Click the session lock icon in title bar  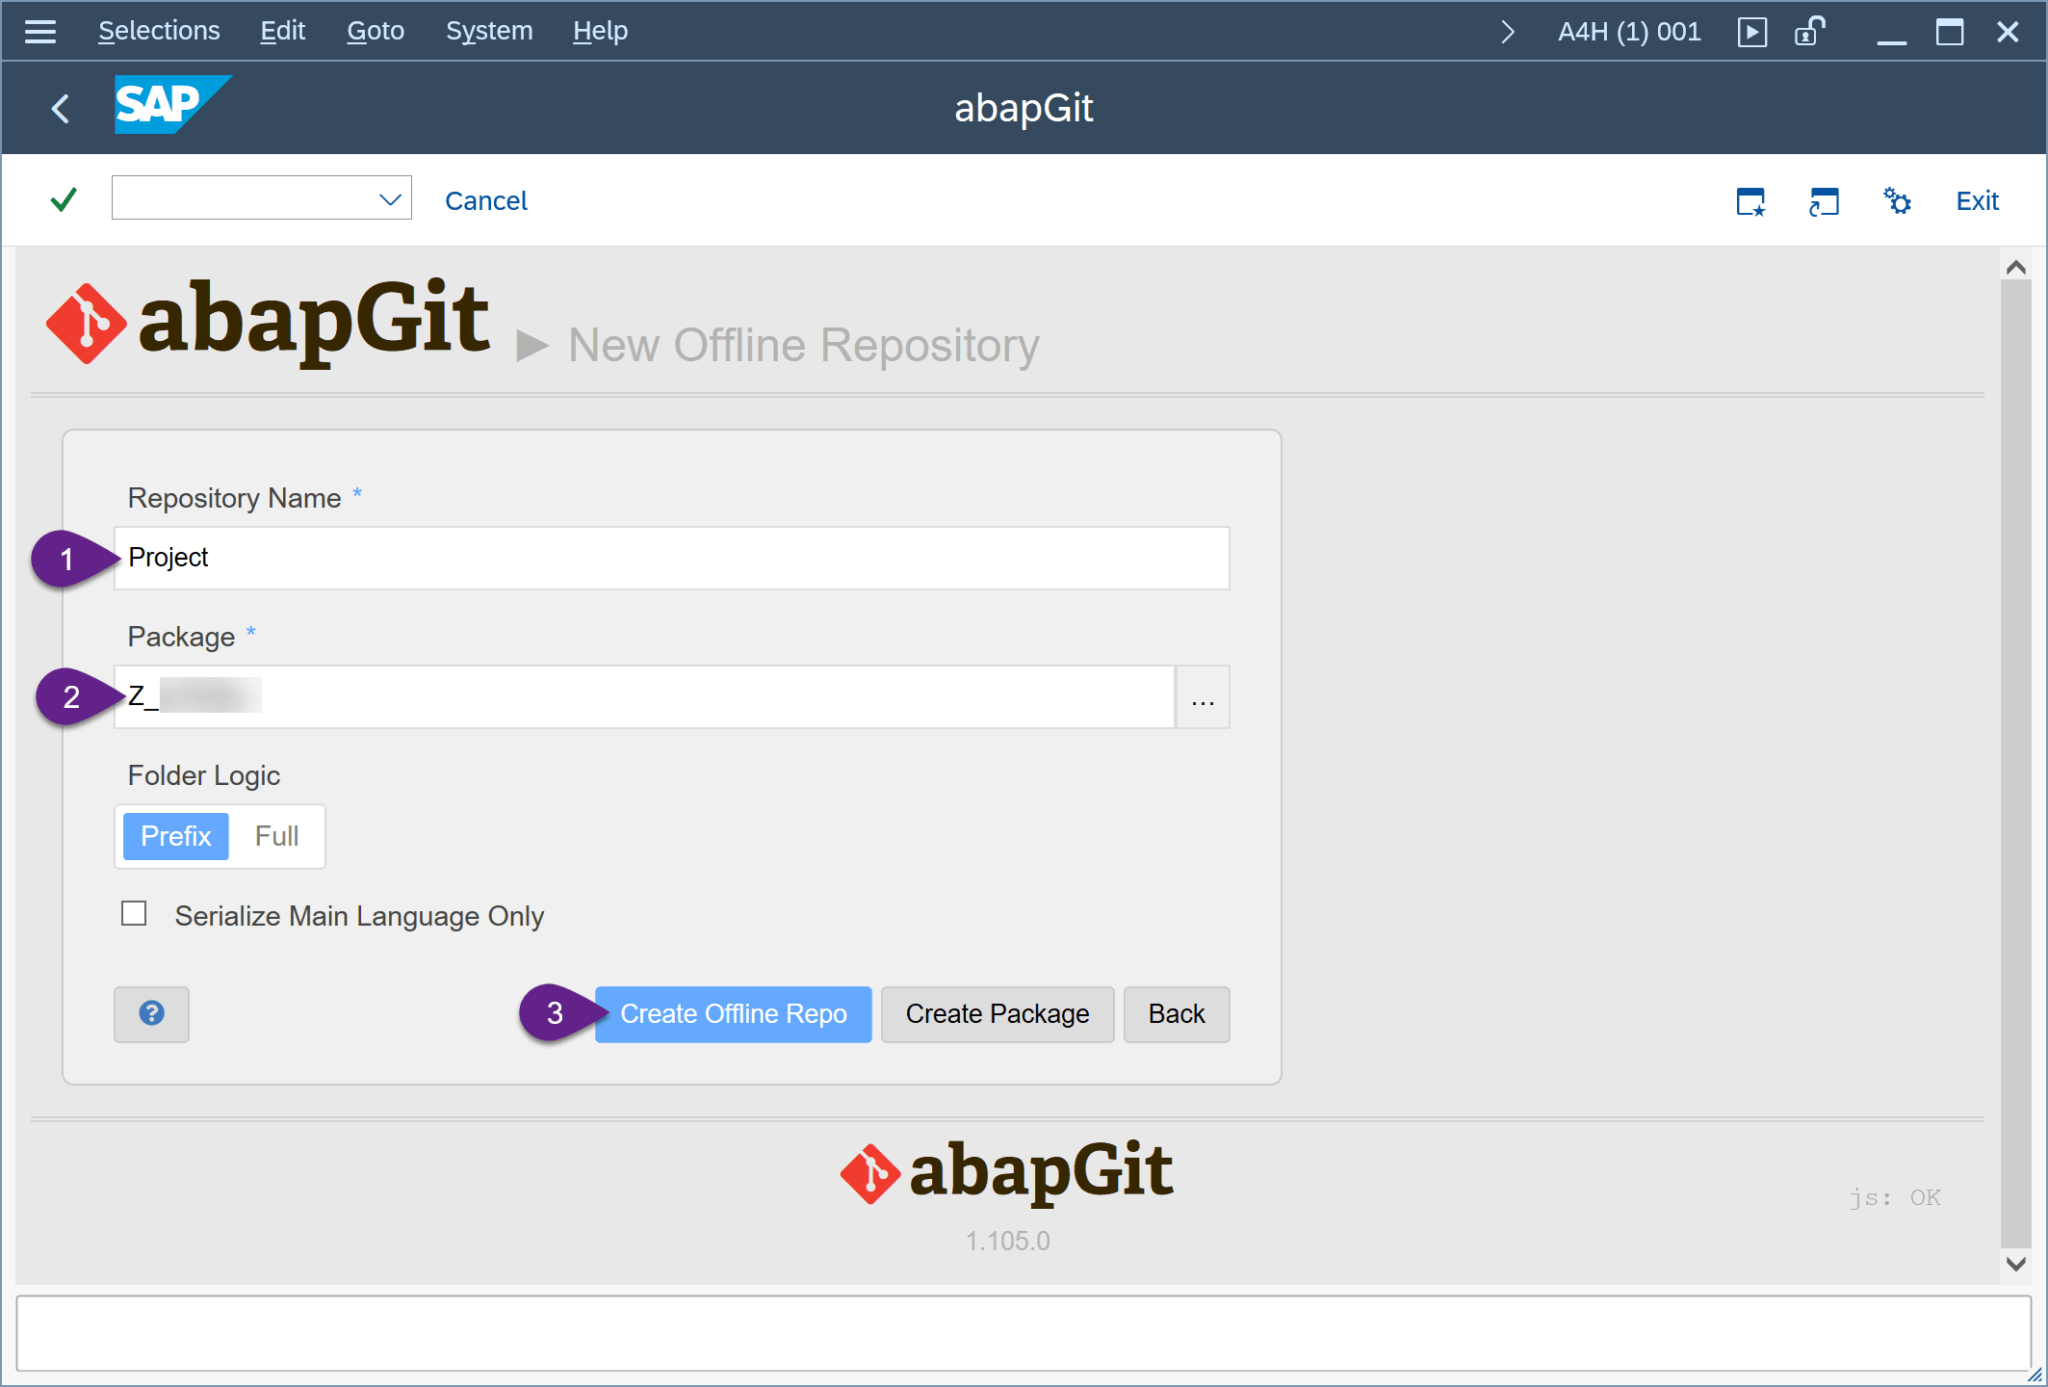point(1808,31)
